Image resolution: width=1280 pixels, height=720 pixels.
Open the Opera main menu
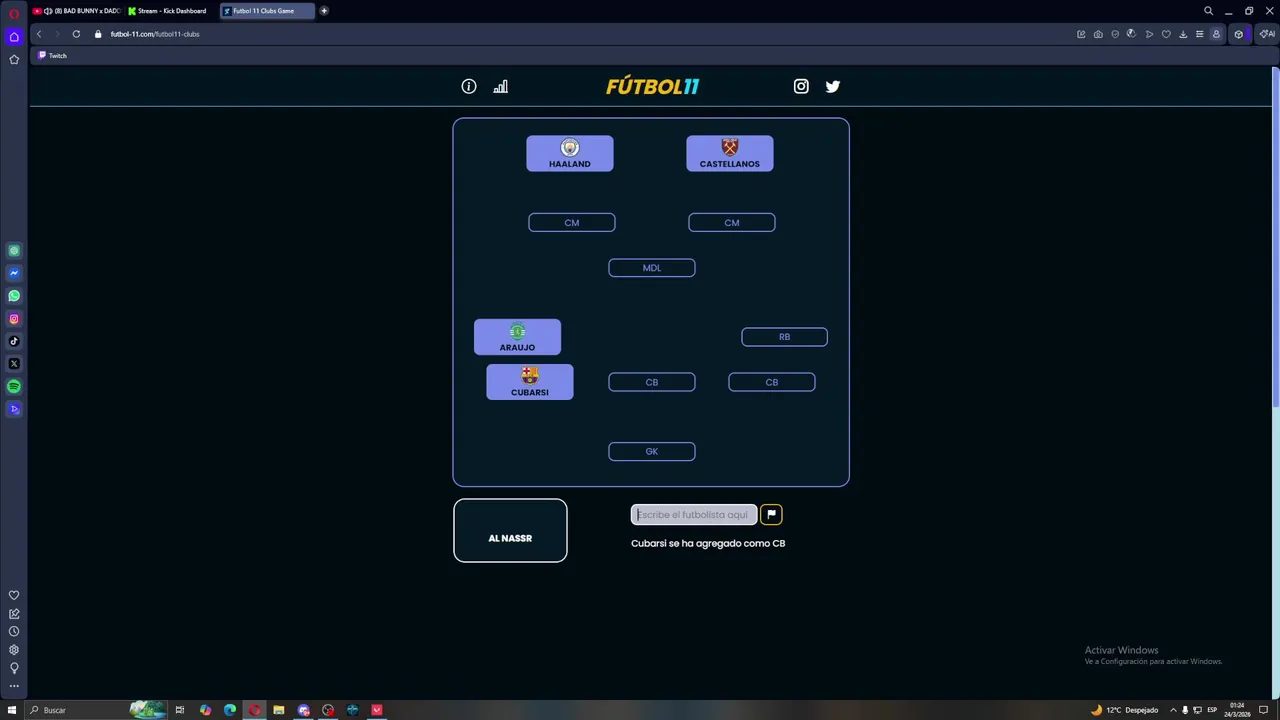coord(14,12)
